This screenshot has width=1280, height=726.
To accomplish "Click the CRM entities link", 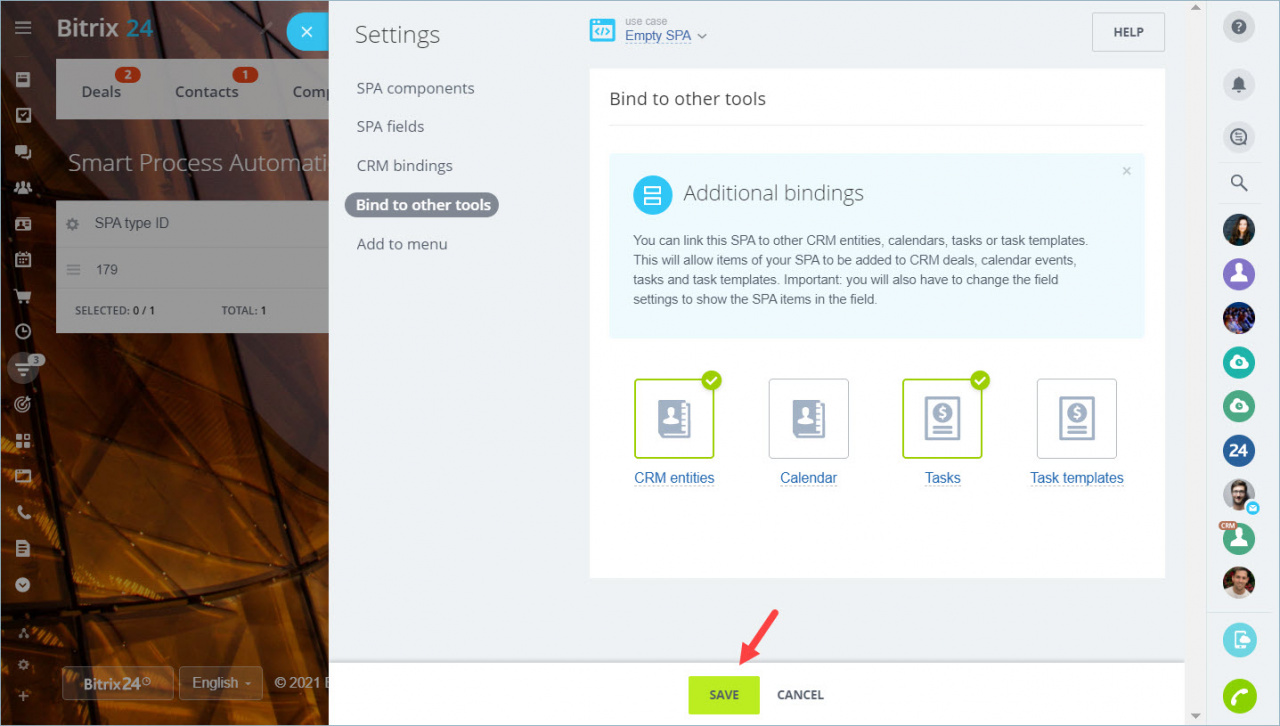I will pos(674,478).
